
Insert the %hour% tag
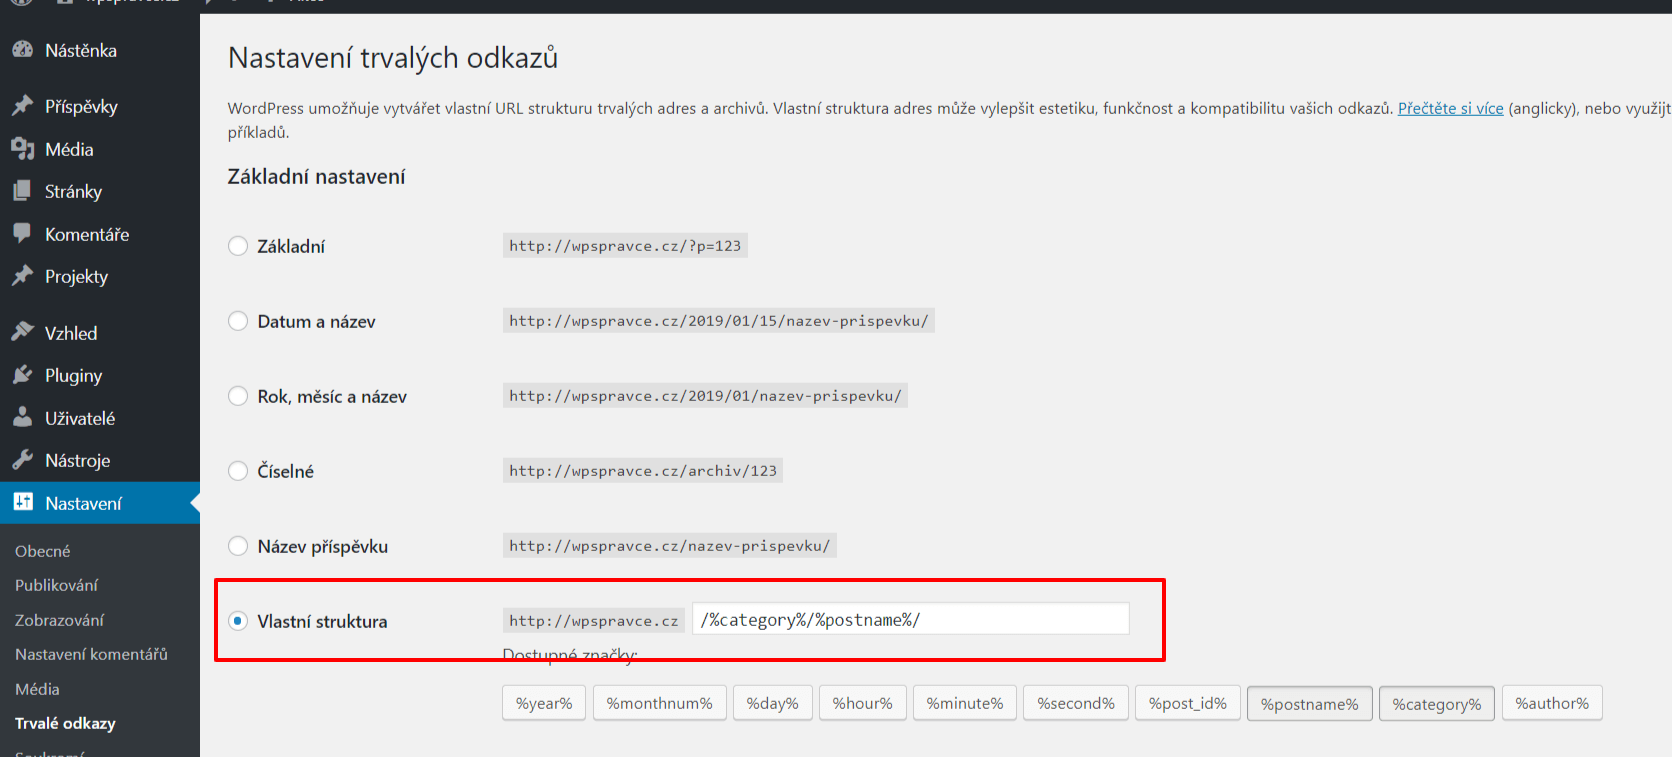pos(863,703)
